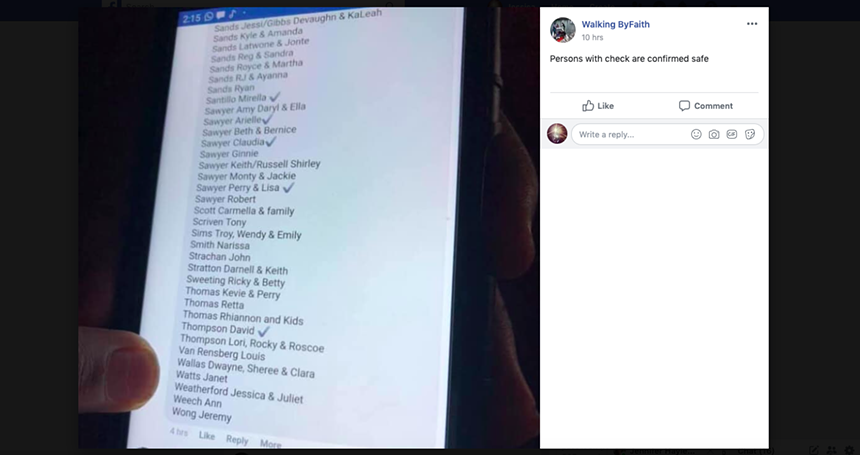
Task: Add a sticker using sticker icon
Action: 750,134
